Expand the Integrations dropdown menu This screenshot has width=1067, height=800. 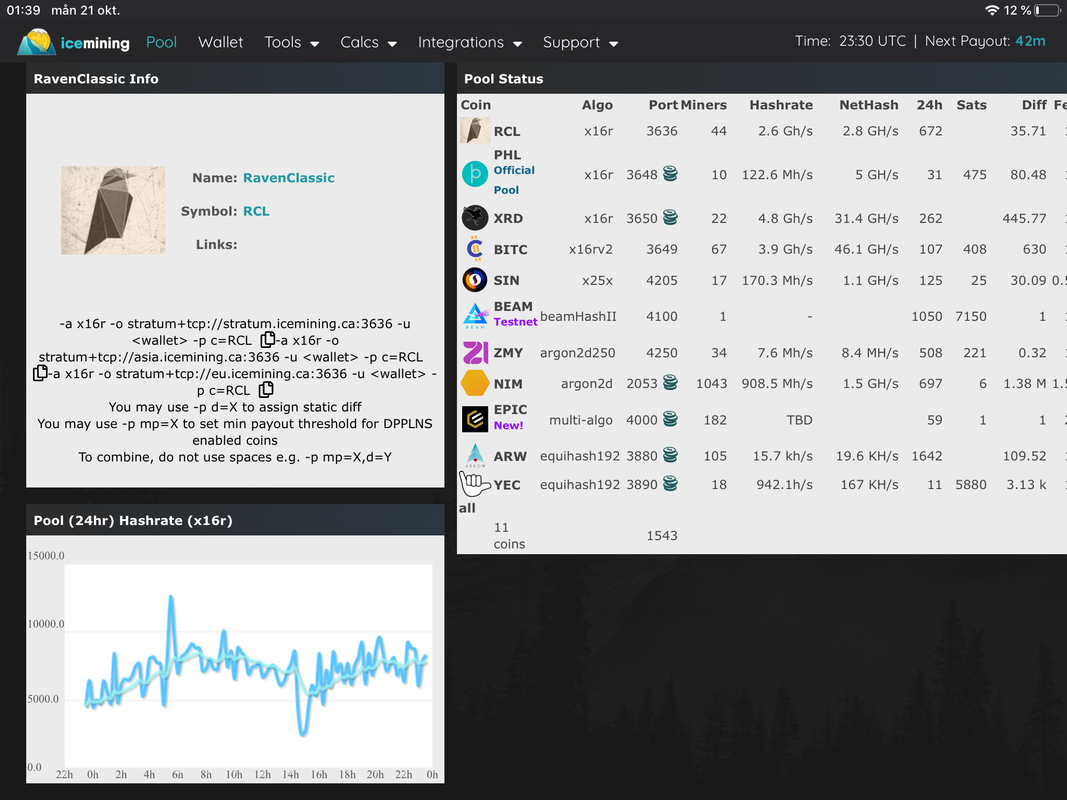click(470, 42)
